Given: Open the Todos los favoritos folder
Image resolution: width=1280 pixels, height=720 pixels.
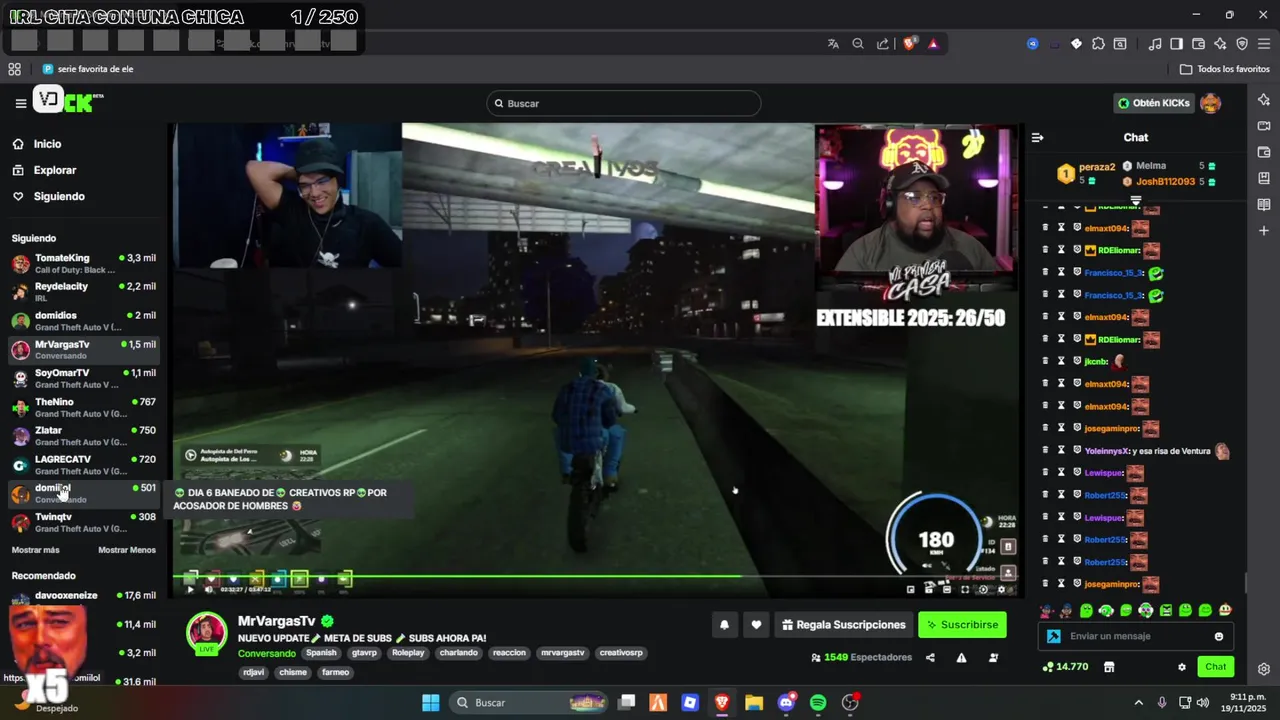Looking at the screenshot, I should point(1225,69).
